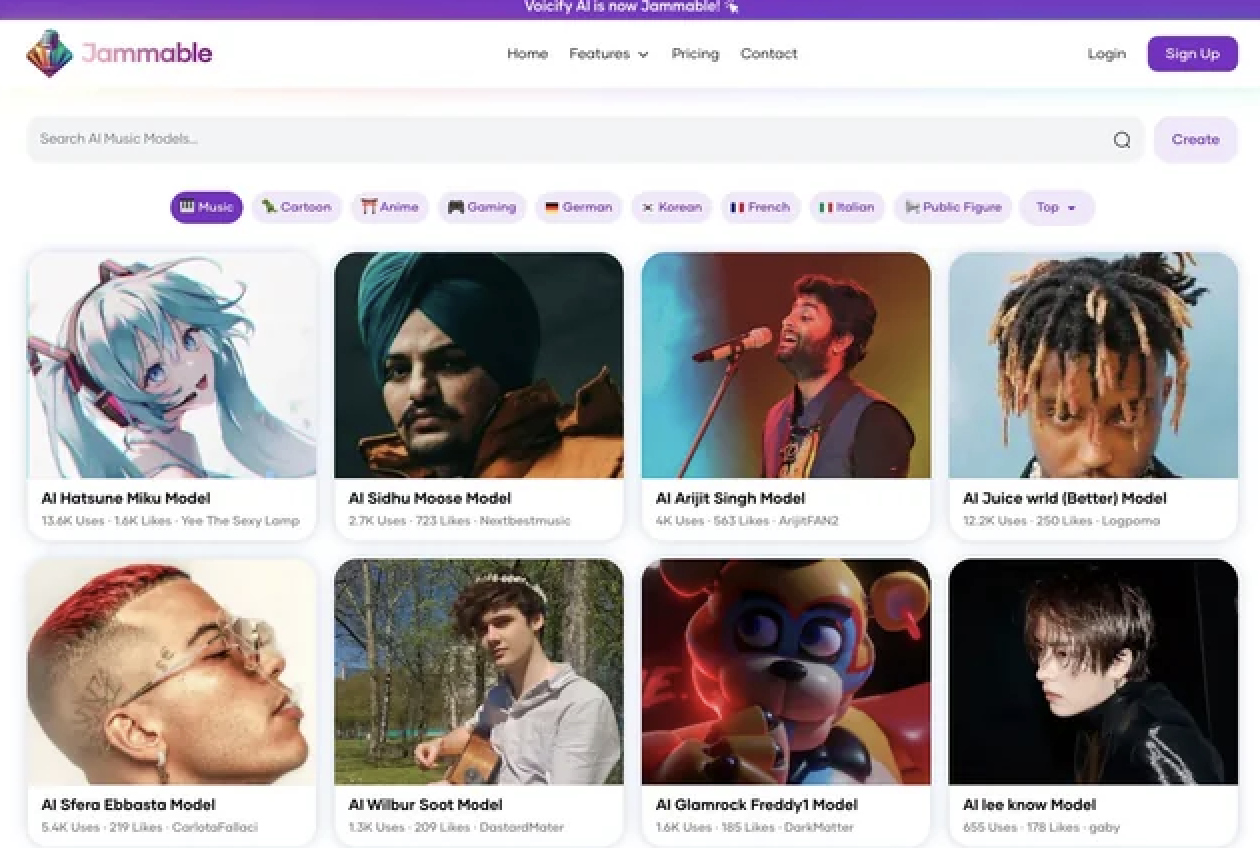Select the Korean language filter

point(671,207)
